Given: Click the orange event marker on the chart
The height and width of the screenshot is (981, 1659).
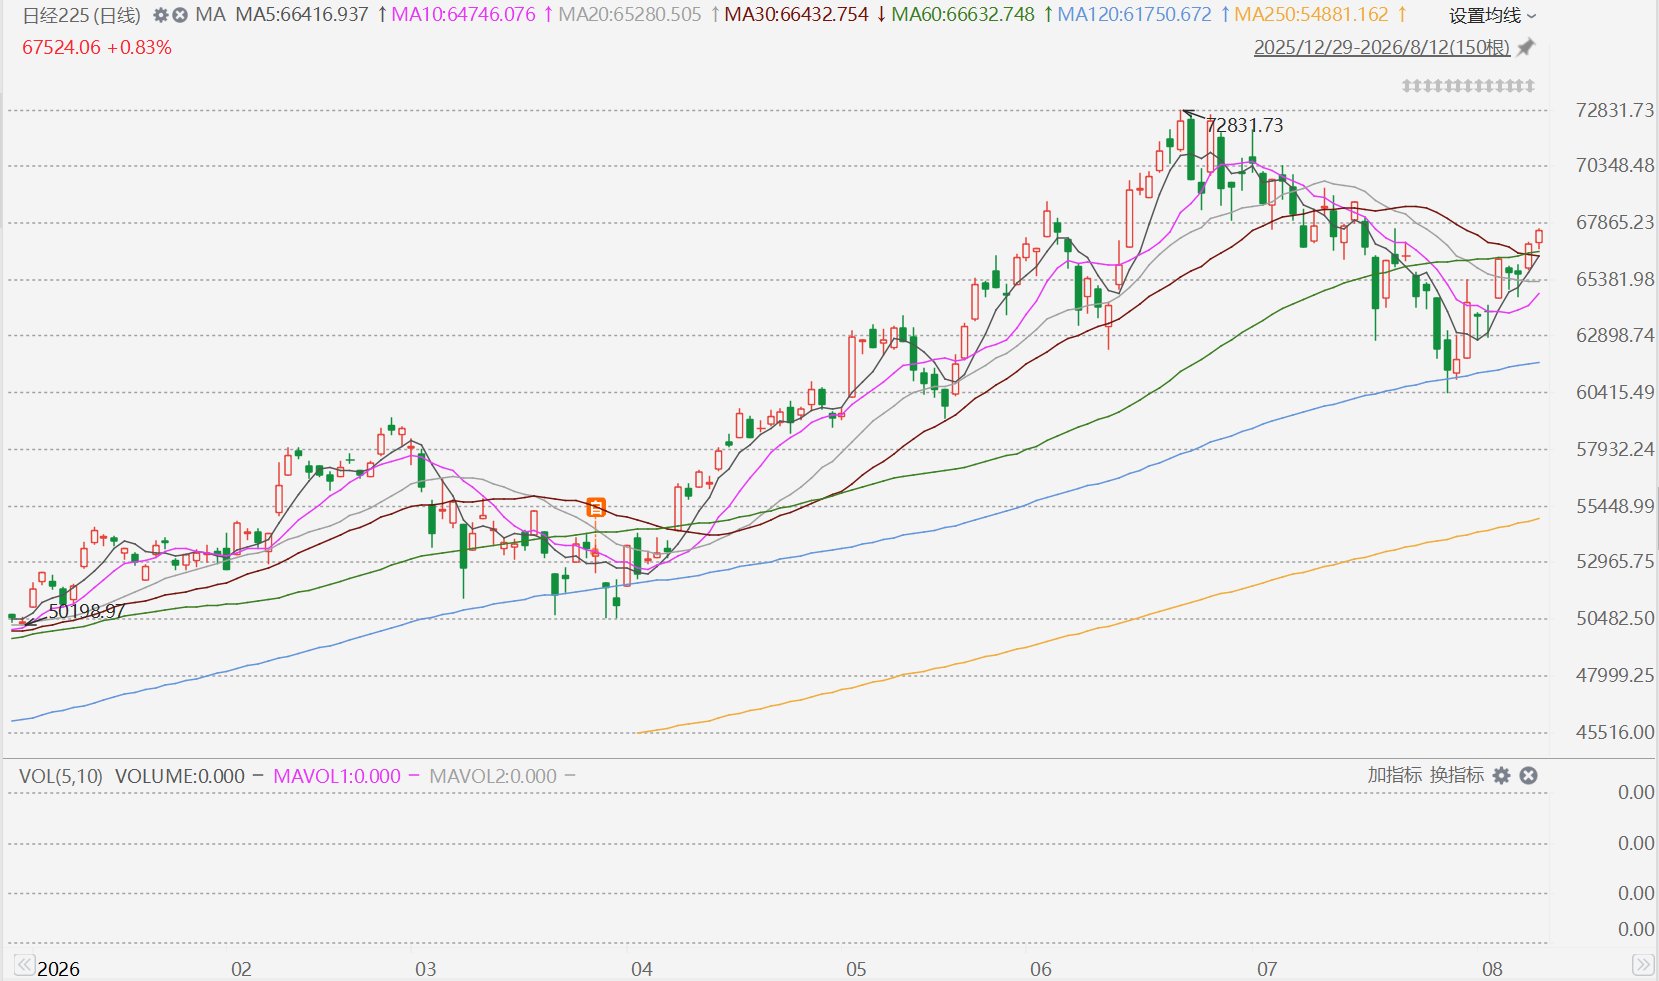Looking at the screenshot, I should tap(595, 507).
